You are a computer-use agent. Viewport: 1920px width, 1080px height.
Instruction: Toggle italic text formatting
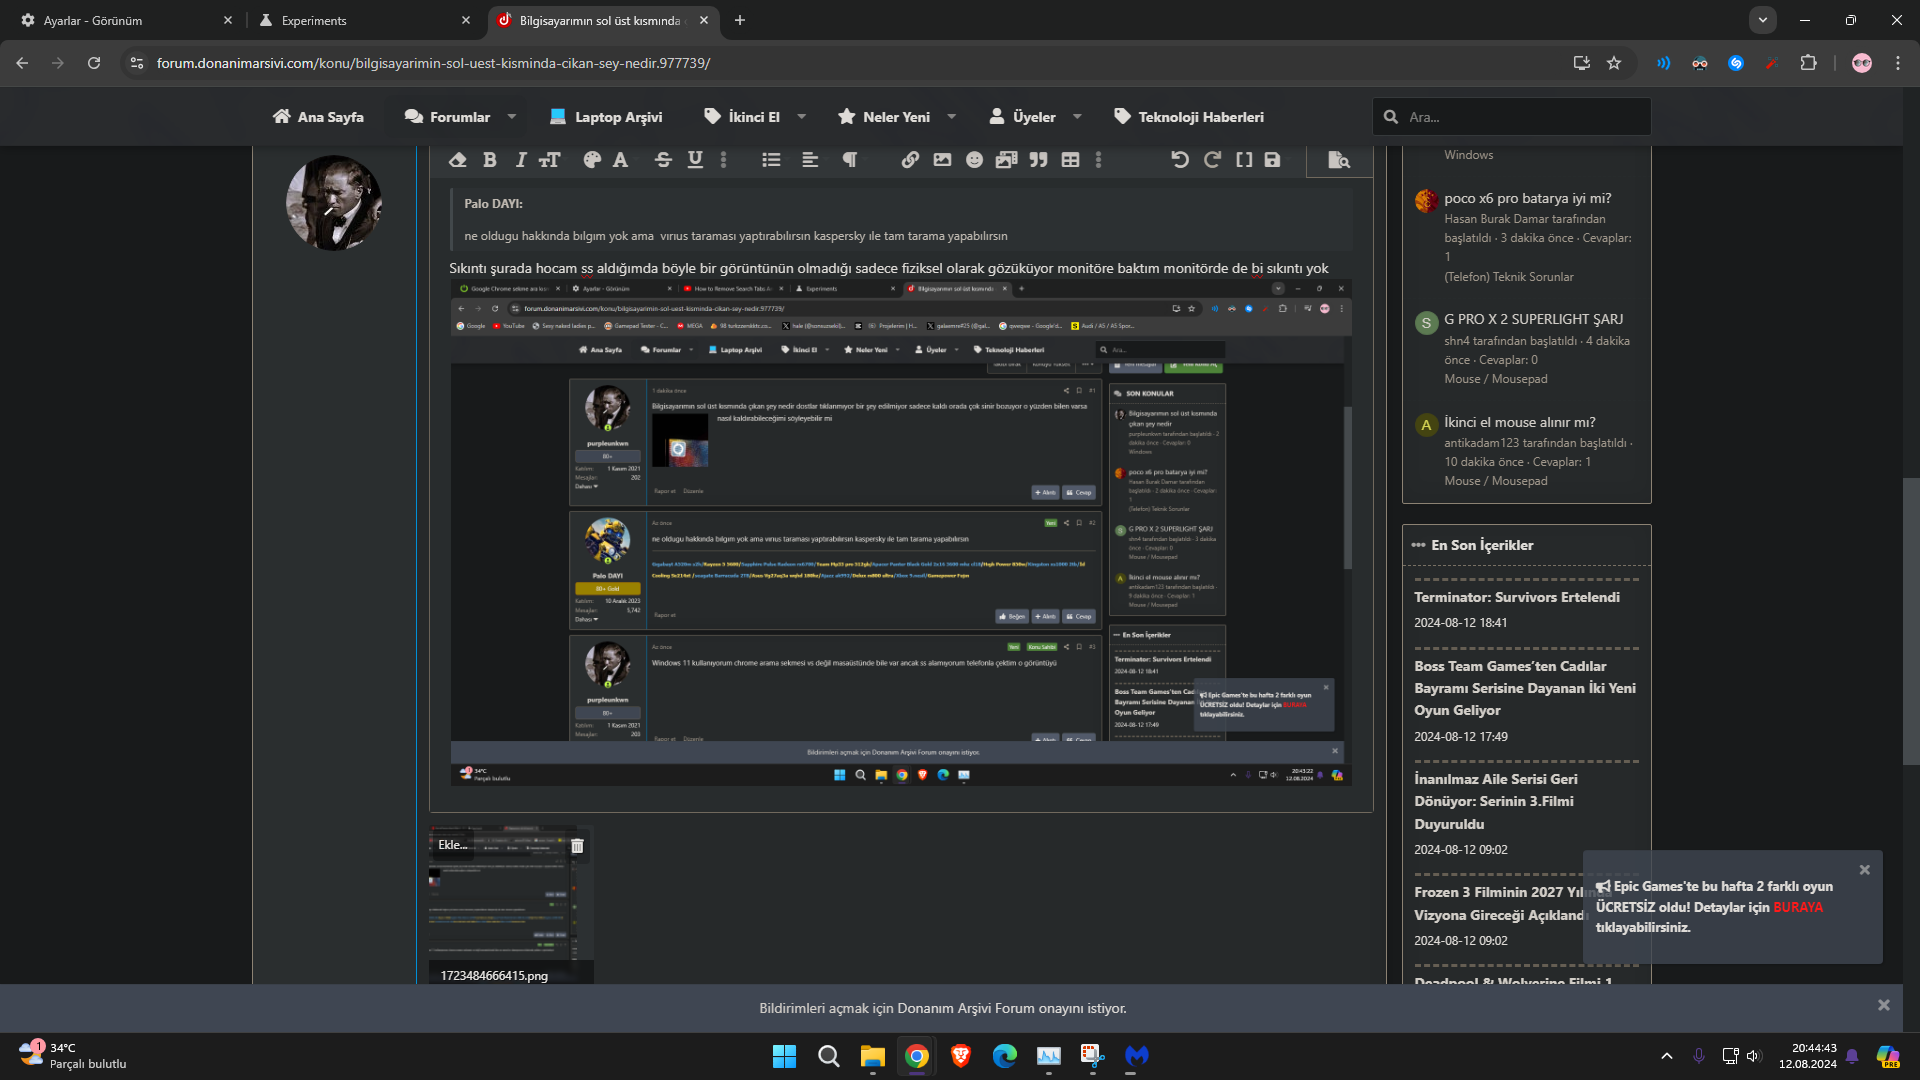coord(520,160)
